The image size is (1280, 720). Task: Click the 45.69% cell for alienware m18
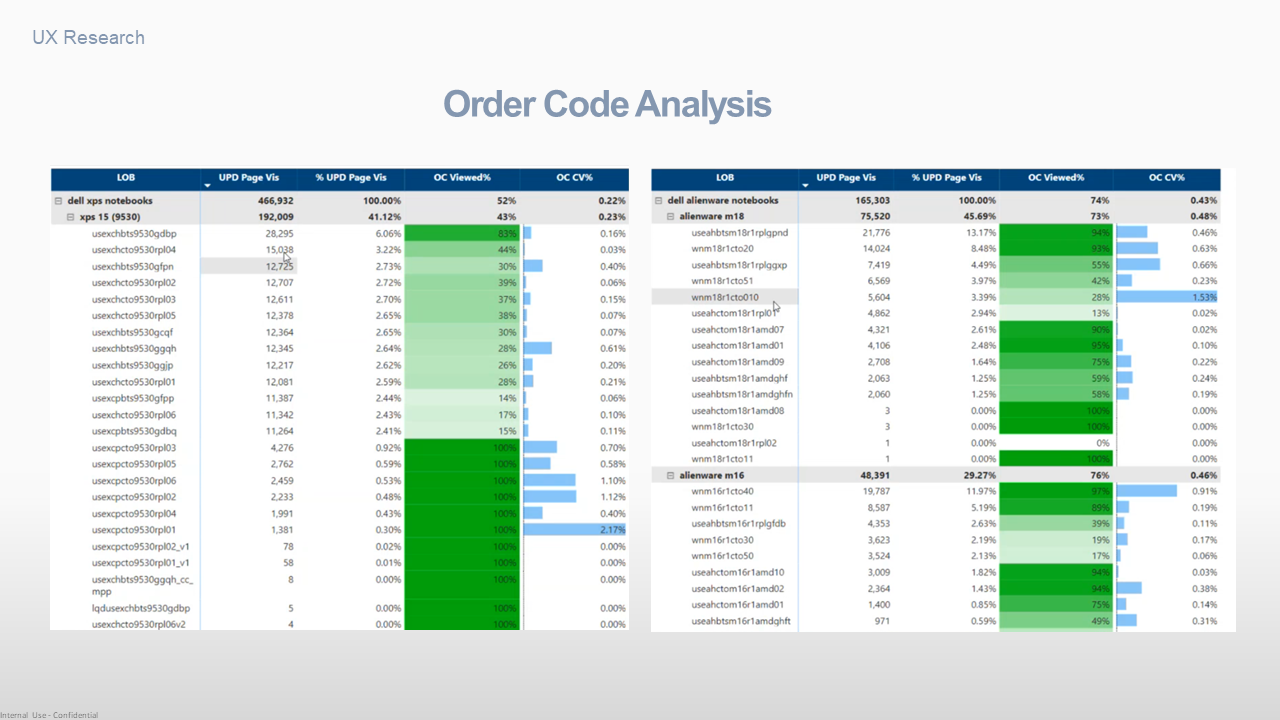pyautogui.click(x=981, y=216)
